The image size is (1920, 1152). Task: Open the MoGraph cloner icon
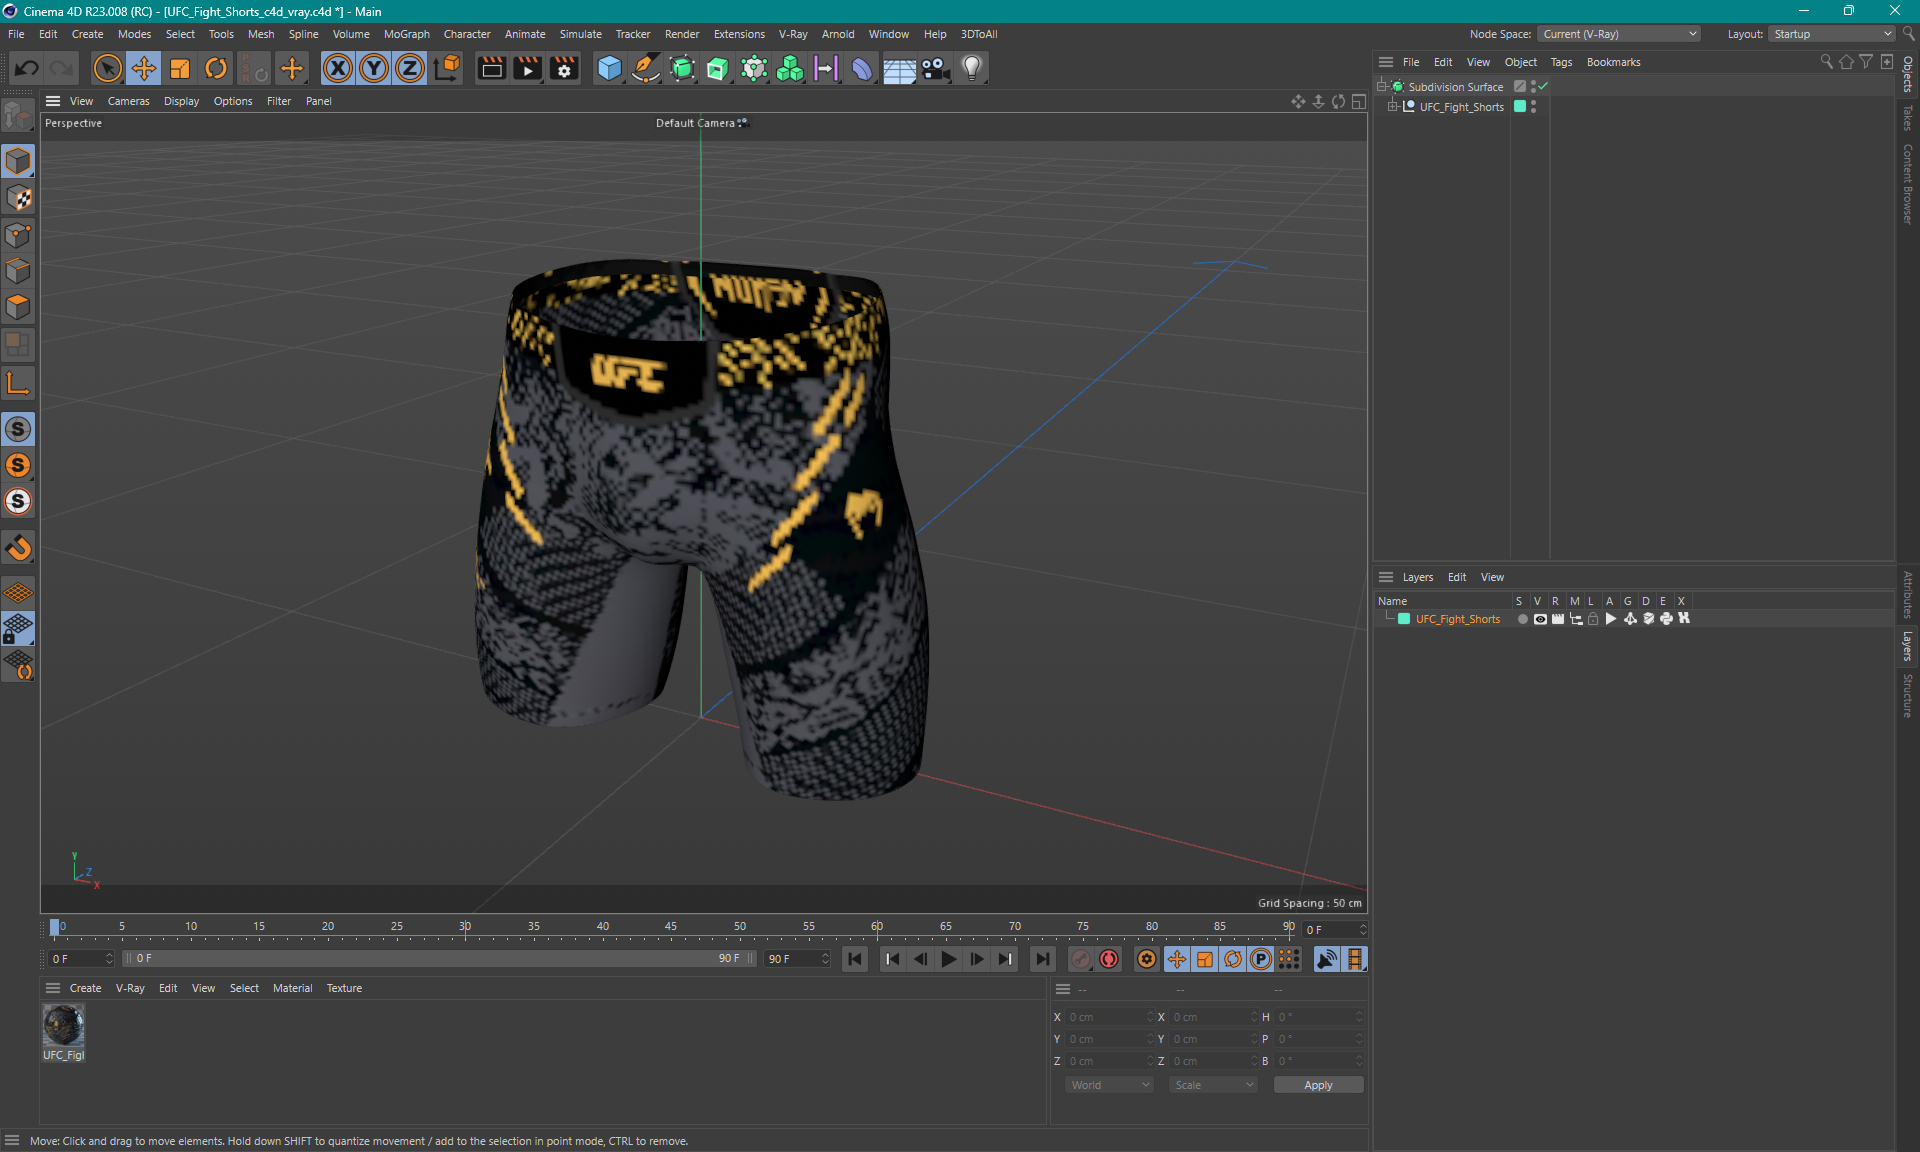790,68
